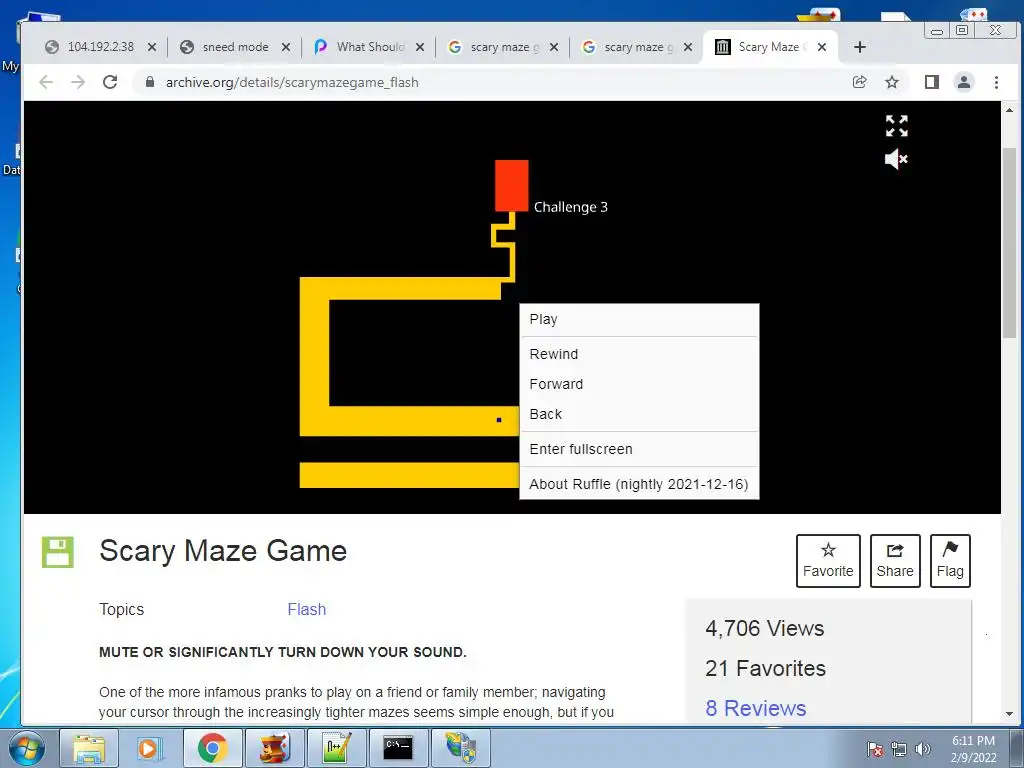Click the scrollbar up arrow
Viewport: 1024px width, 768px height.
coord(1009,110)
